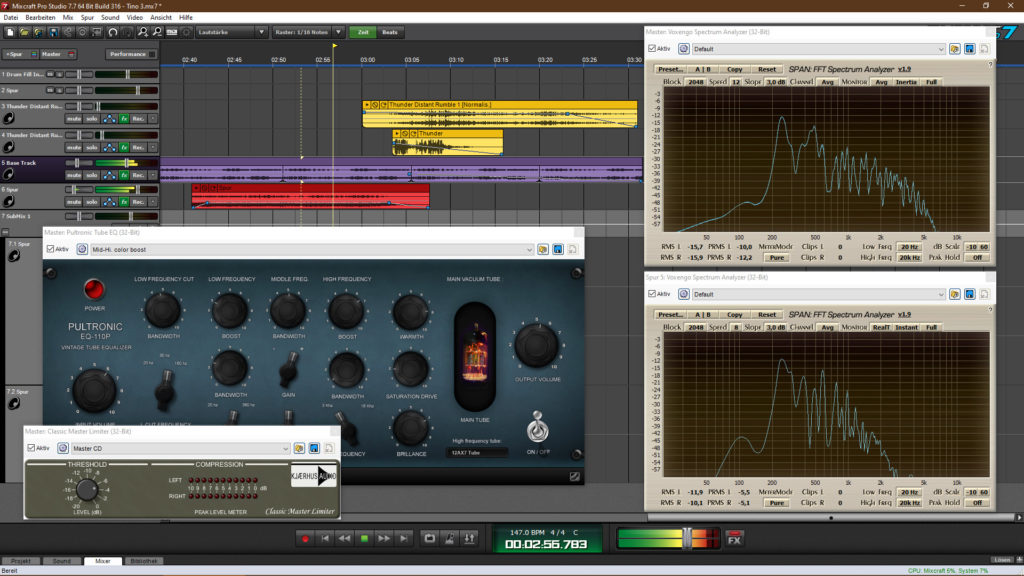The width and height of the screenshot is (1024, 576).
Task: Open the preset library icon in Master Spectrum Analyzer
Action: click(955, 49)
